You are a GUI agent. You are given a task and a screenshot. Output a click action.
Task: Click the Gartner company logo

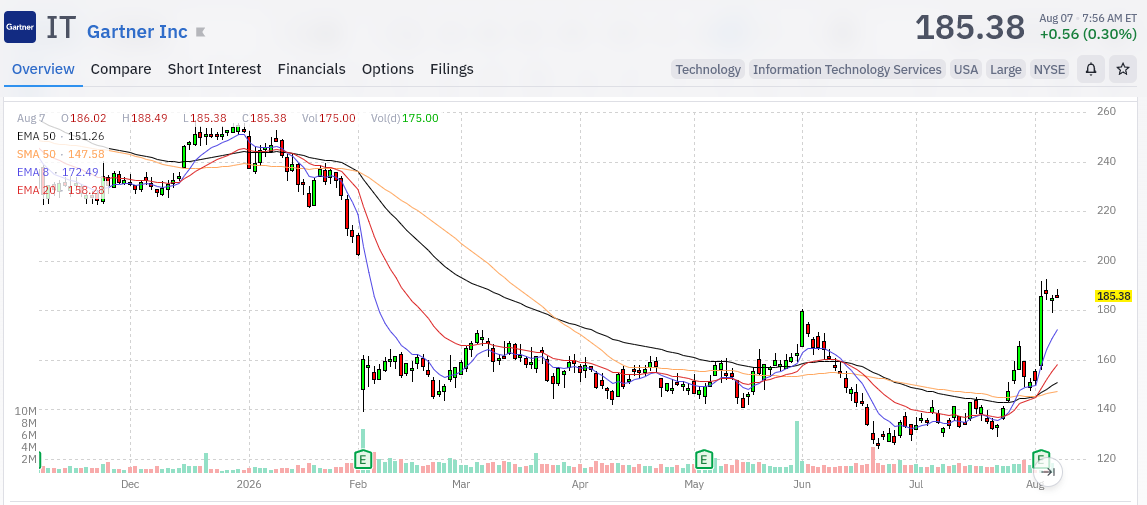click(x=20, y=28)
